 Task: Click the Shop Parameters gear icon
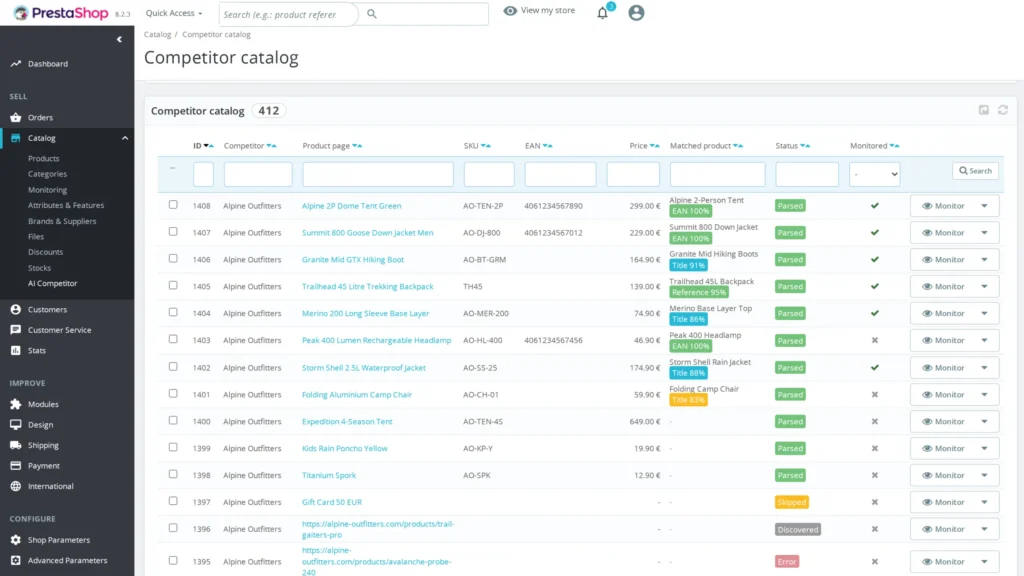16,540
